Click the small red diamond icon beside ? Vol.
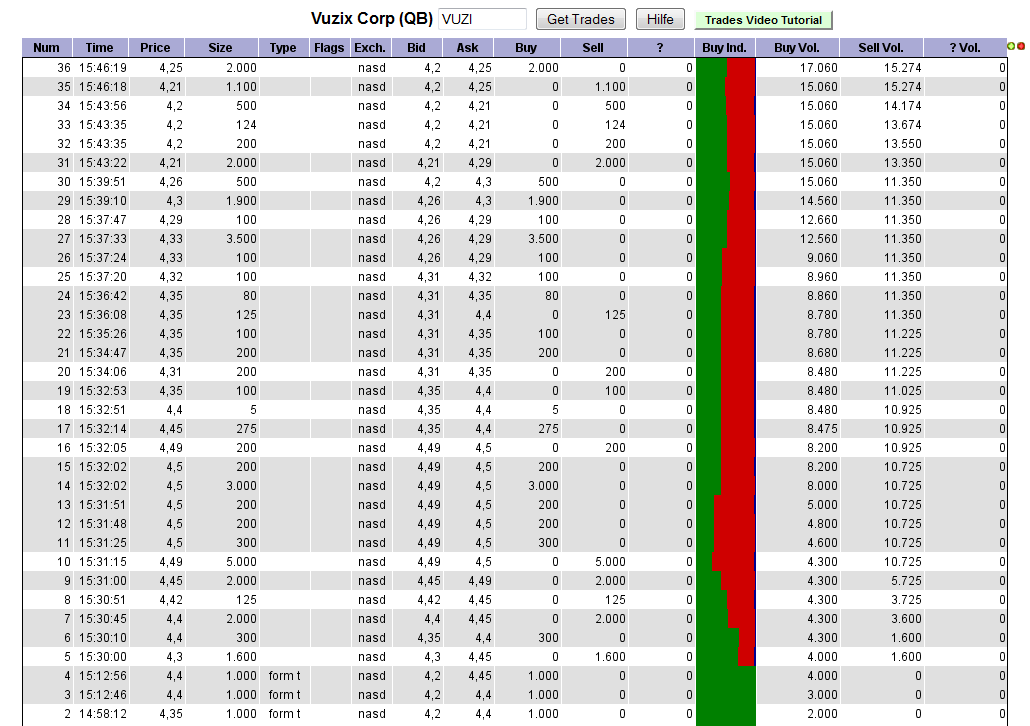This screenshot has width=1030, height=726. [1021, 46]
